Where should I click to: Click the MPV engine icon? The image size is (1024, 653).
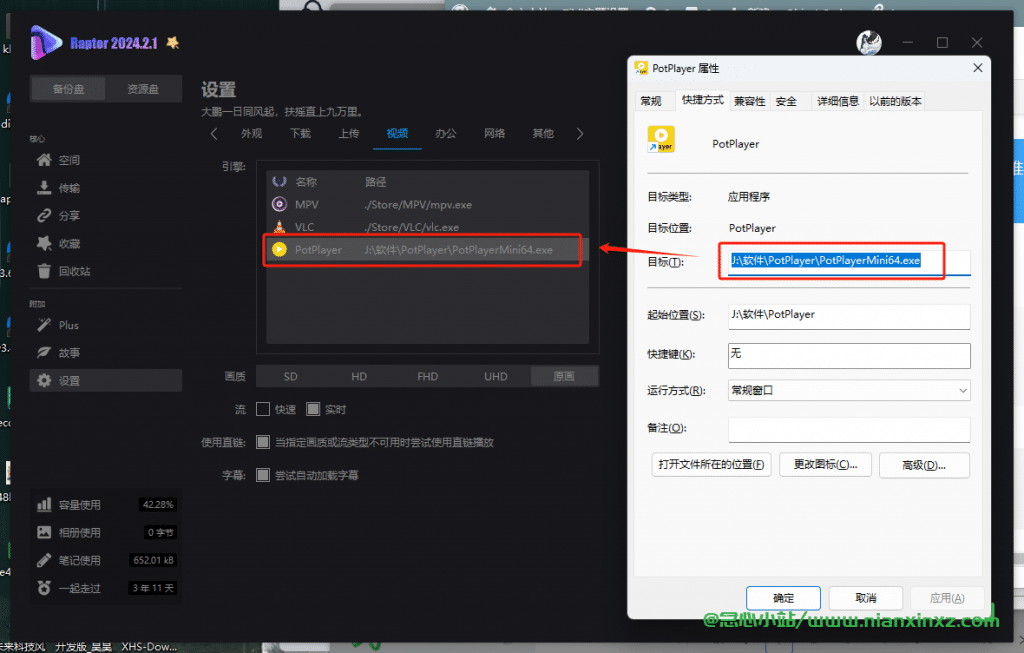279,204
